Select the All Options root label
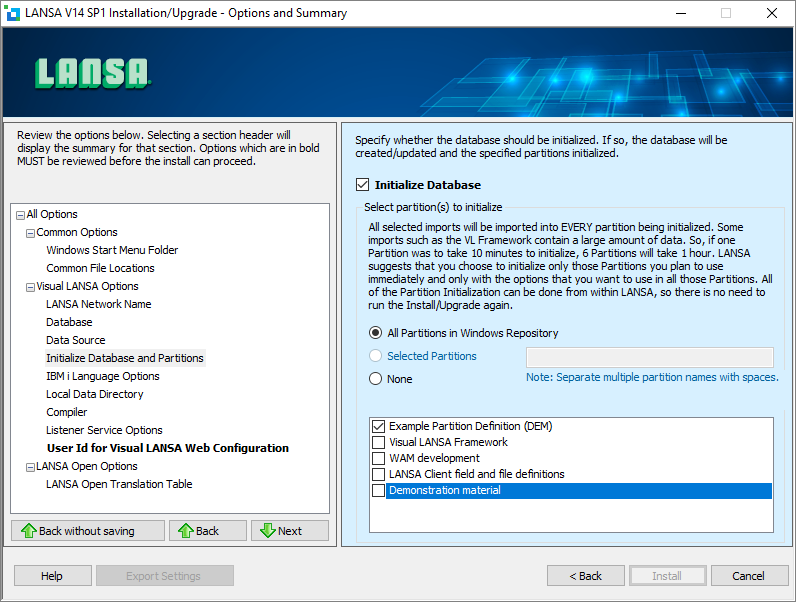This screenshot has height=602, width=796. pyautogui.click(x=52, y=214)
